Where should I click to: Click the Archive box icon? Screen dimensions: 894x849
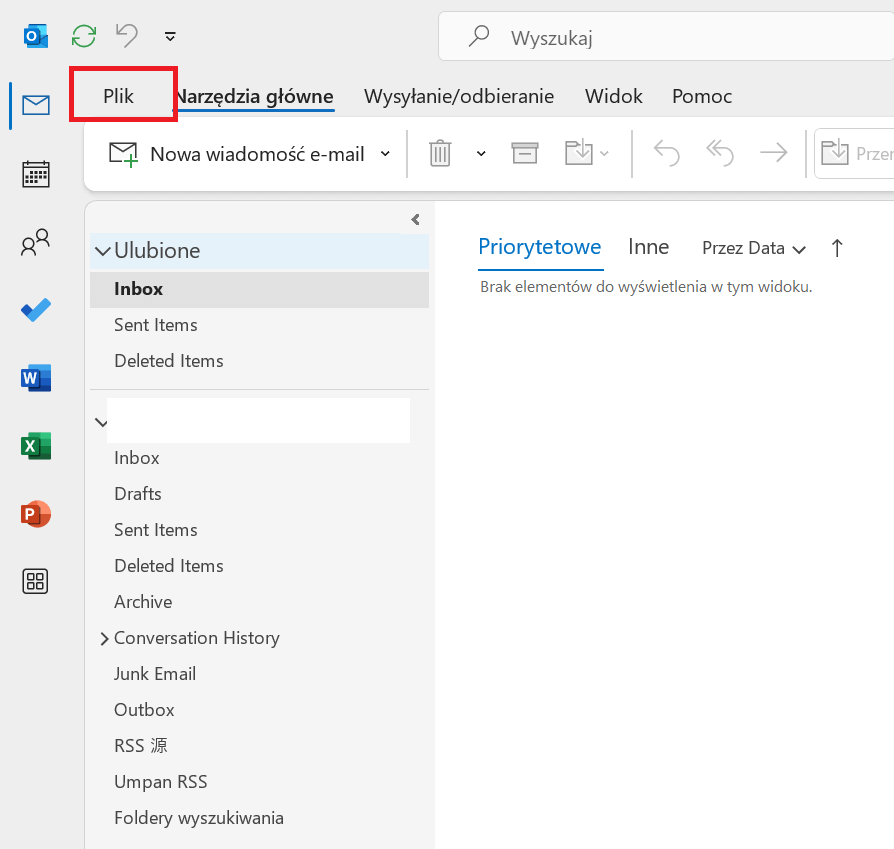[x=525, y=153]
